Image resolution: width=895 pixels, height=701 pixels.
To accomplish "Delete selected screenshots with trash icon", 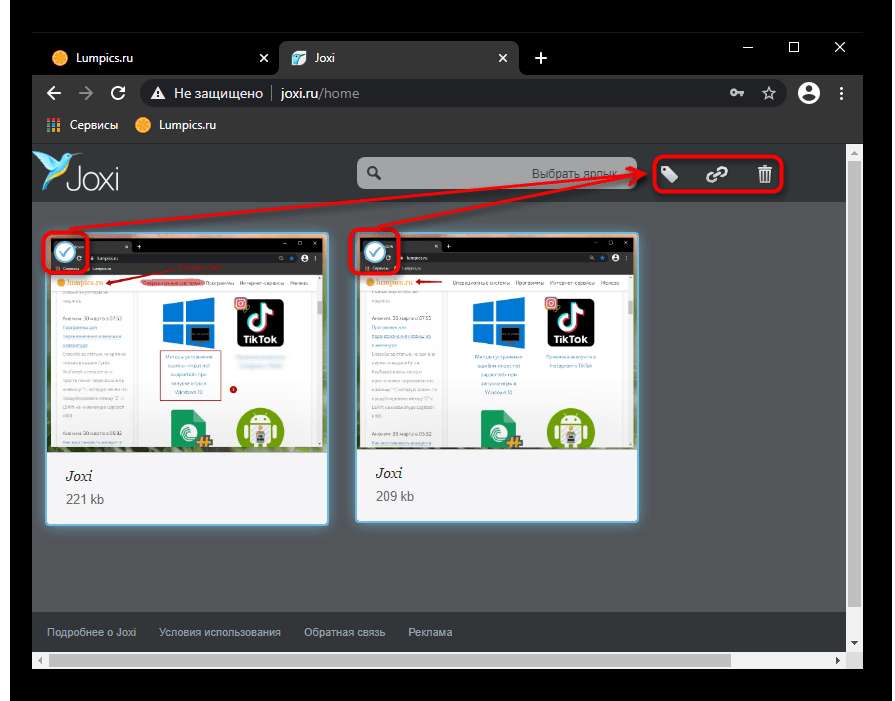I will [x=765, y=175].
